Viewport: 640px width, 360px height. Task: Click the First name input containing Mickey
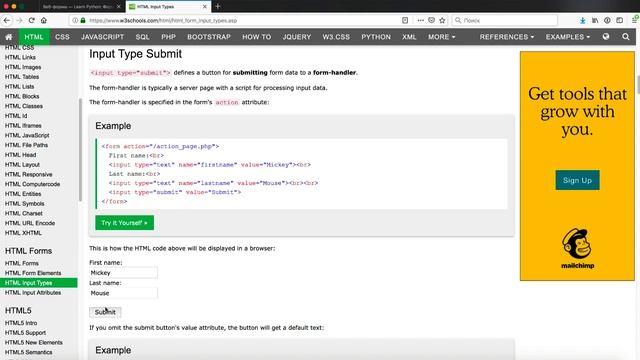click(123, 273)
